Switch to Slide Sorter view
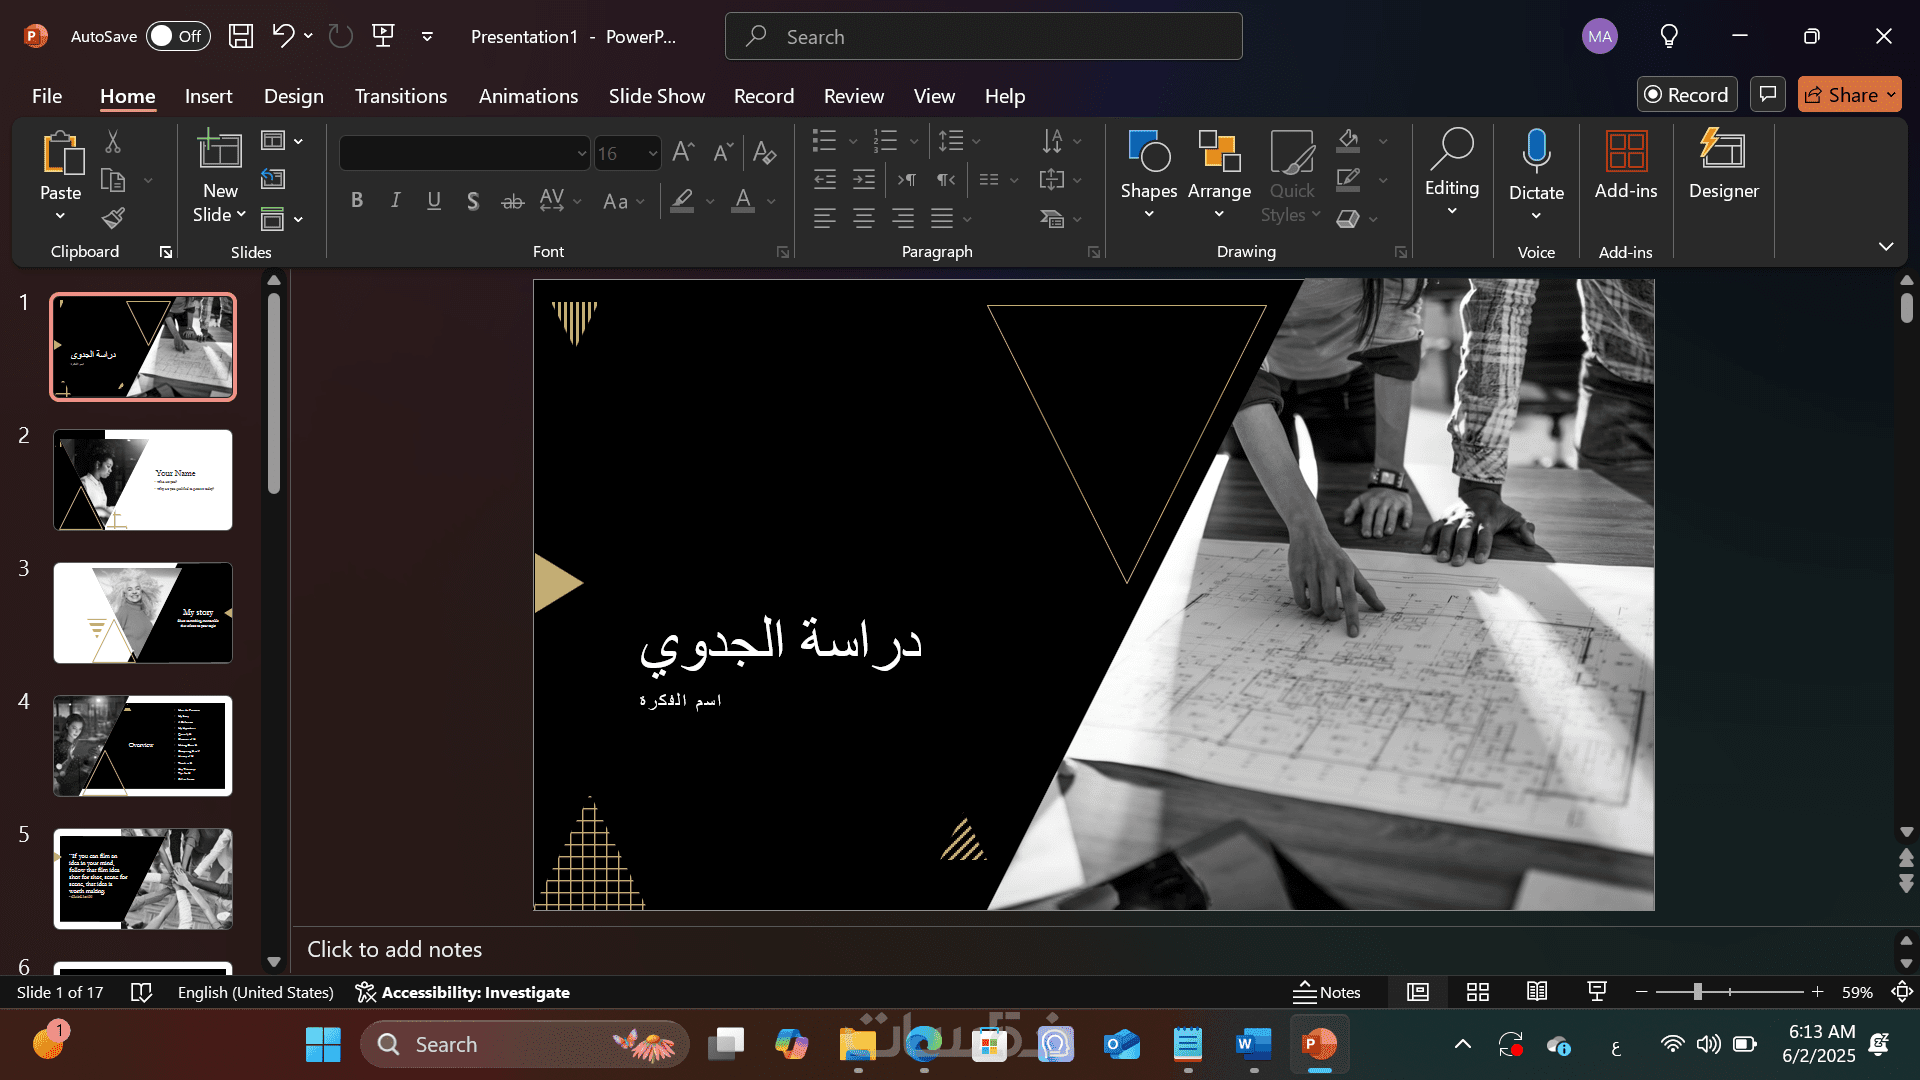1920x1080 pixels. (1477, 992)
